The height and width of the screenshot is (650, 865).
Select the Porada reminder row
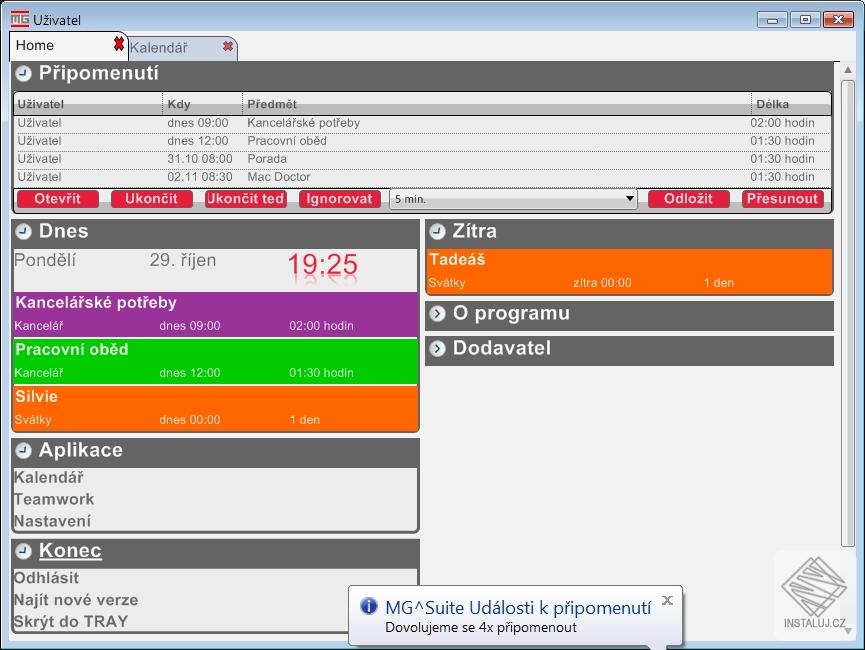[422, 159]
